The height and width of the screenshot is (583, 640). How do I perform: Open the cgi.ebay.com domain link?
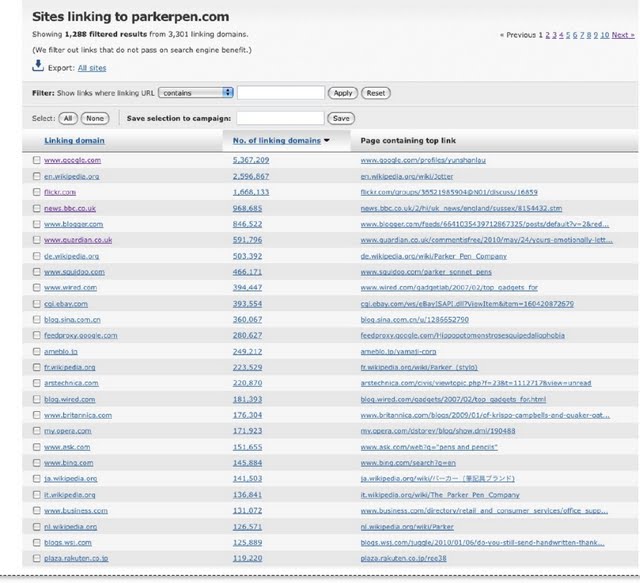pyautogui.click(x=66, y=304)
